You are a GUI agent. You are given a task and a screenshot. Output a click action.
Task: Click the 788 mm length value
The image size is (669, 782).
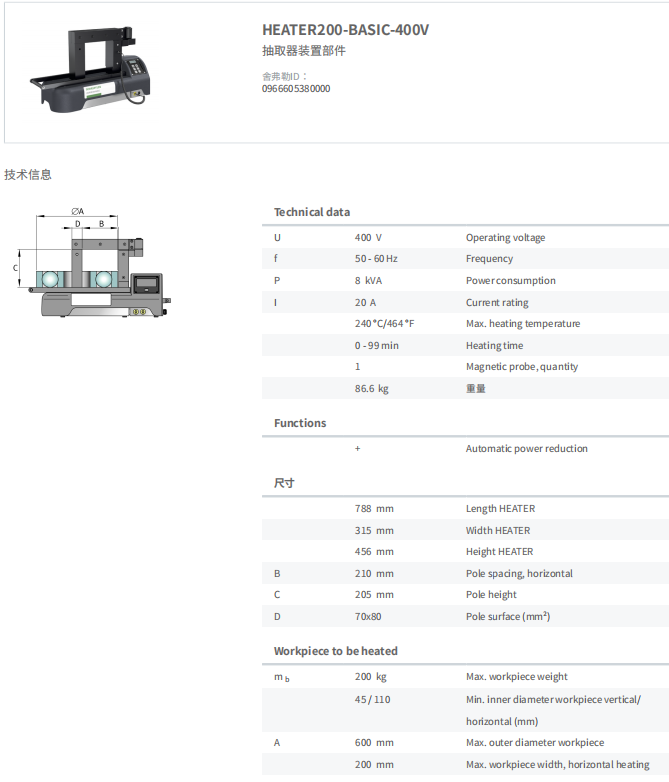[374, 509]
